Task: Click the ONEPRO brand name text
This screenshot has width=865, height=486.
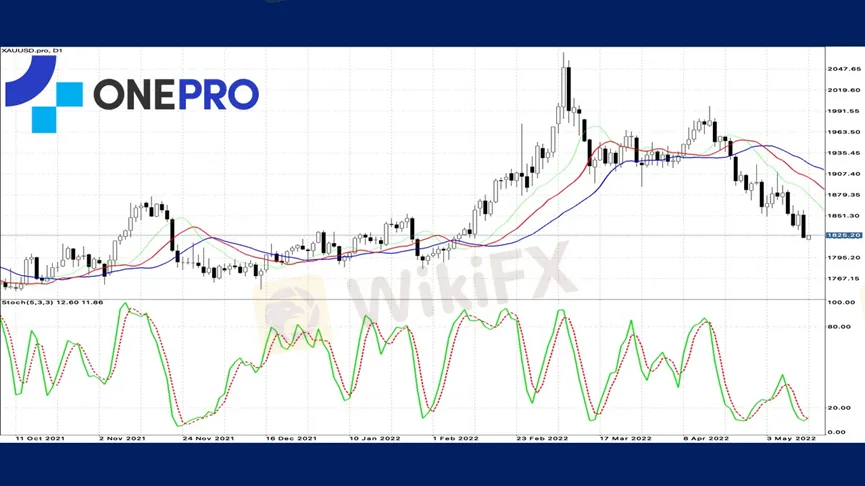Action: pos(176,94)
